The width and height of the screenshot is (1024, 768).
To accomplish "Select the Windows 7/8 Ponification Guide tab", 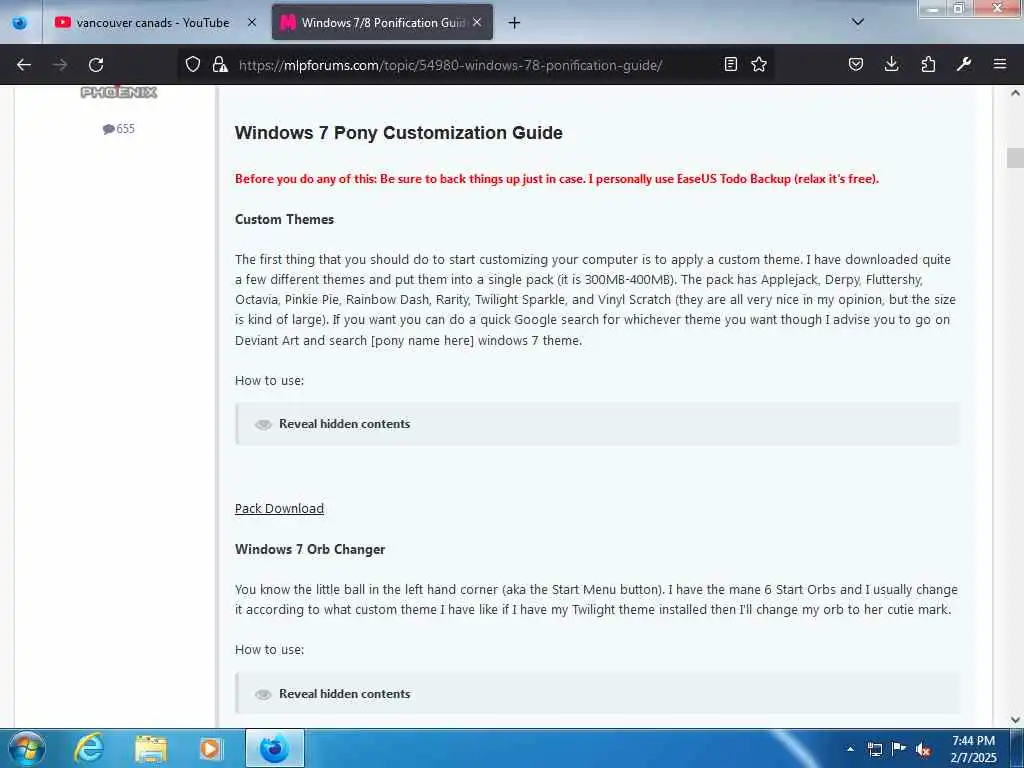I will pyautogui.click(x=382, y=22).
